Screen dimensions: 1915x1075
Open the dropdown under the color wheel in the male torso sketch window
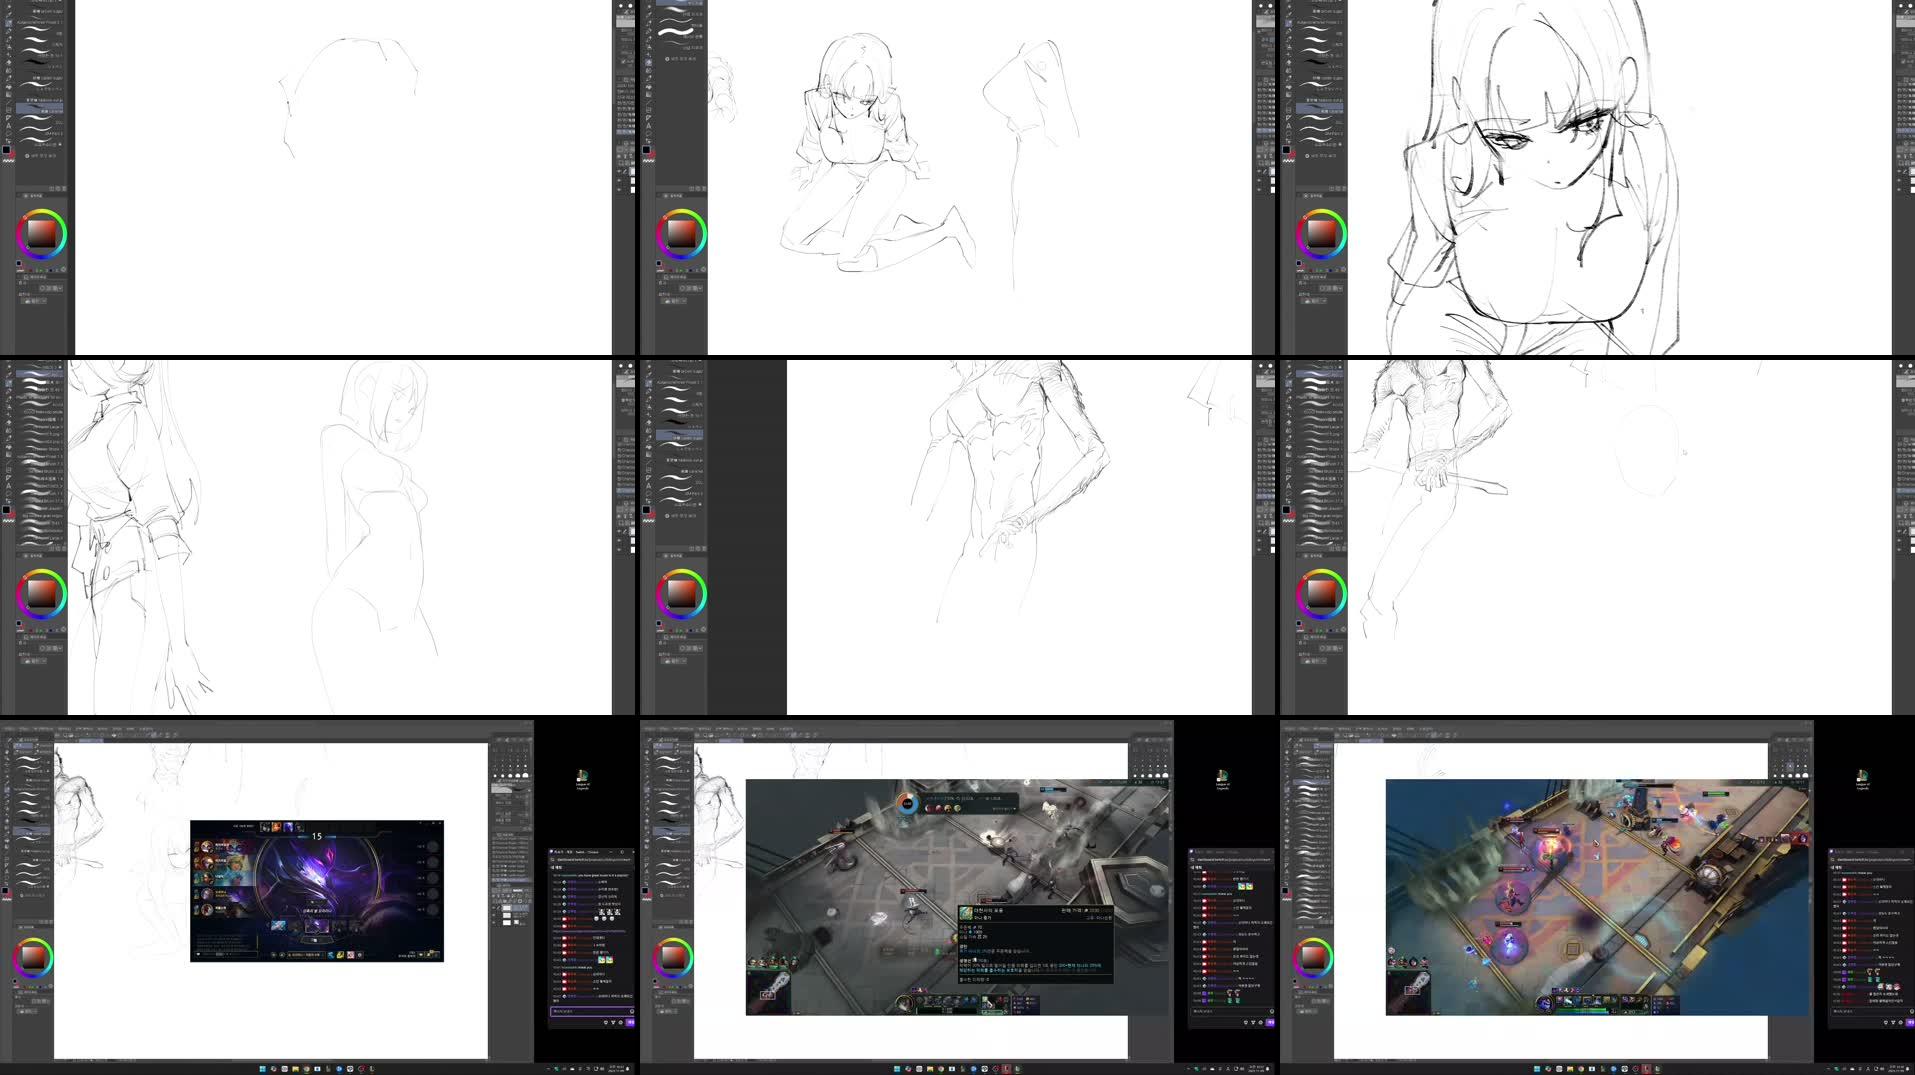coord(674,660)
